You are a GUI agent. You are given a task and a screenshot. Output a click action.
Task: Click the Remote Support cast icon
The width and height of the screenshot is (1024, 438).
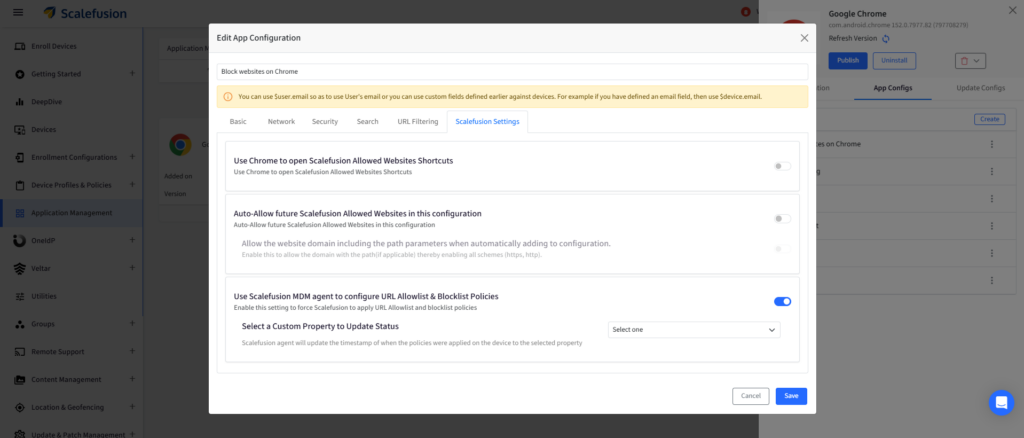(x=20, y=351)
